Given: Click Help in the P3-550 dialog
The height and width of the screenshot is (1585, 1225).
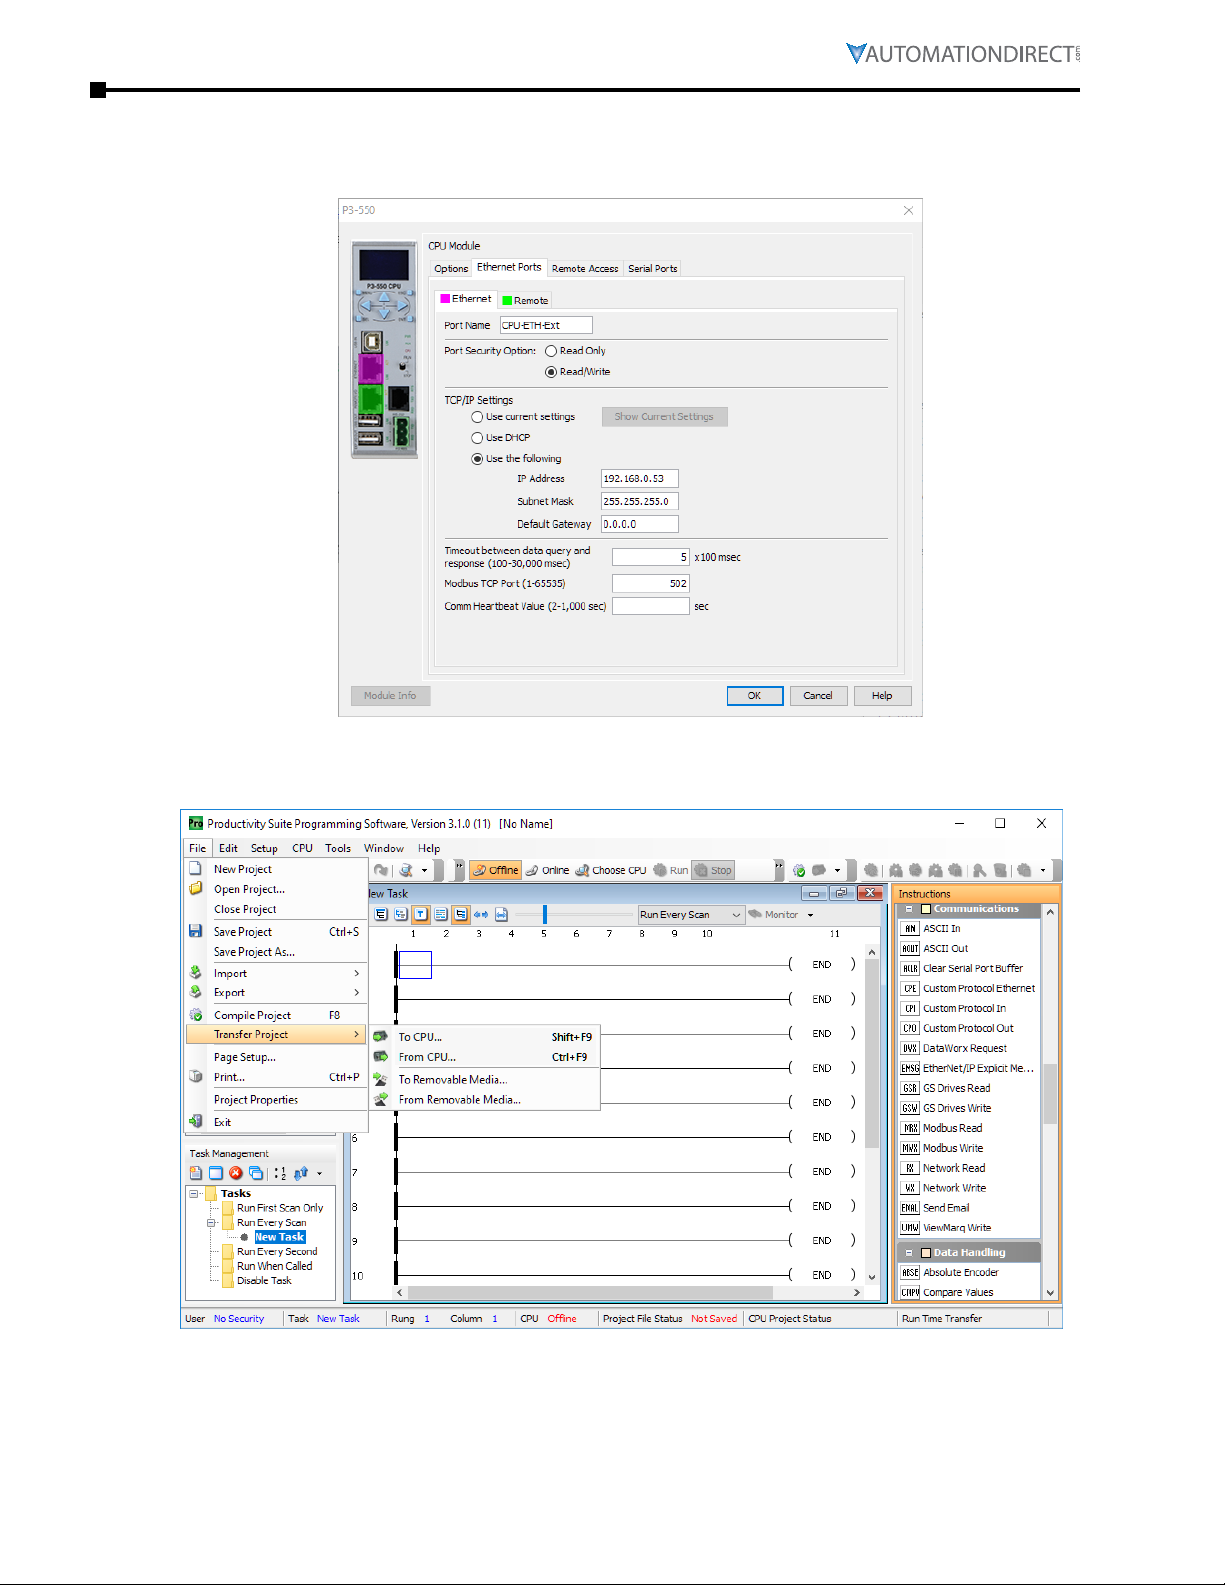Looking at the screenshot, I should tap(882, 695).
